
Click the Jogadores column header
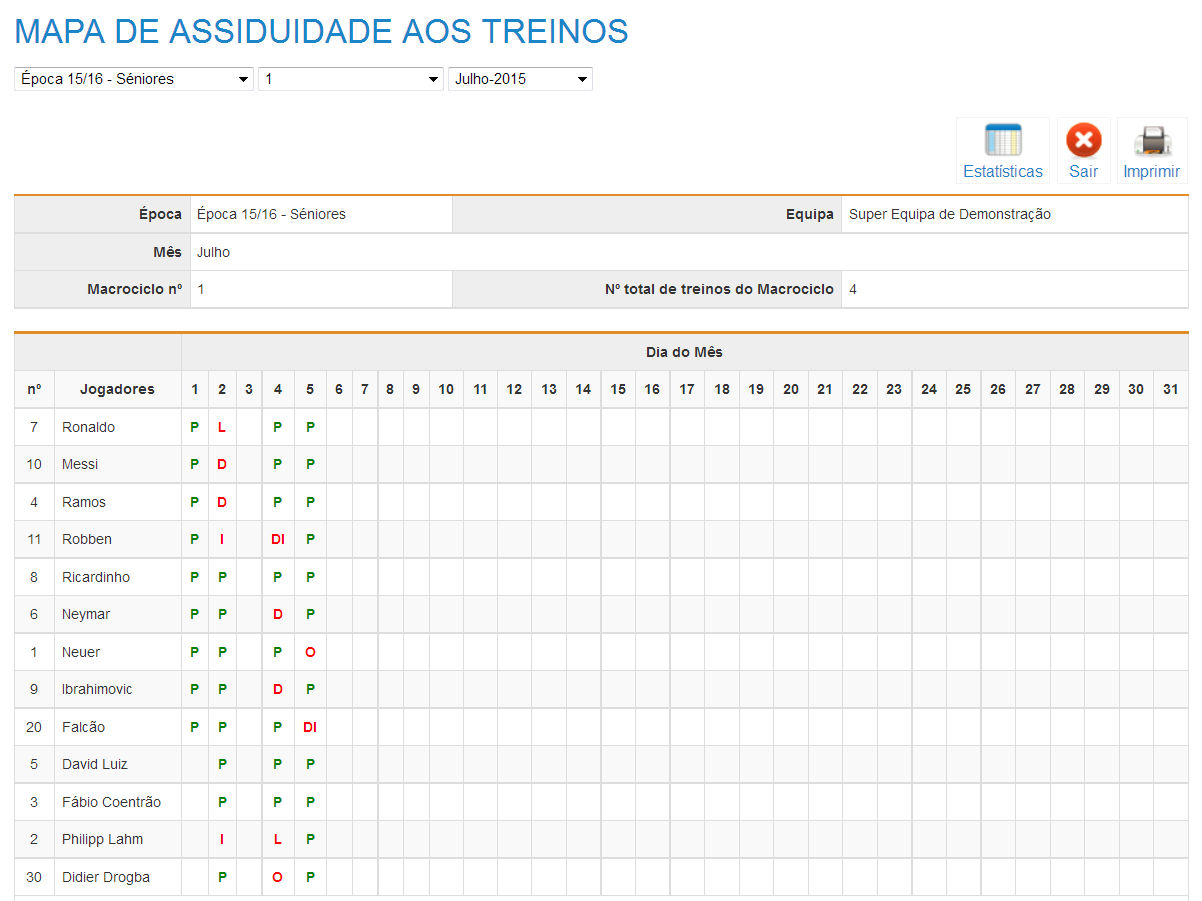click(117, 389)
